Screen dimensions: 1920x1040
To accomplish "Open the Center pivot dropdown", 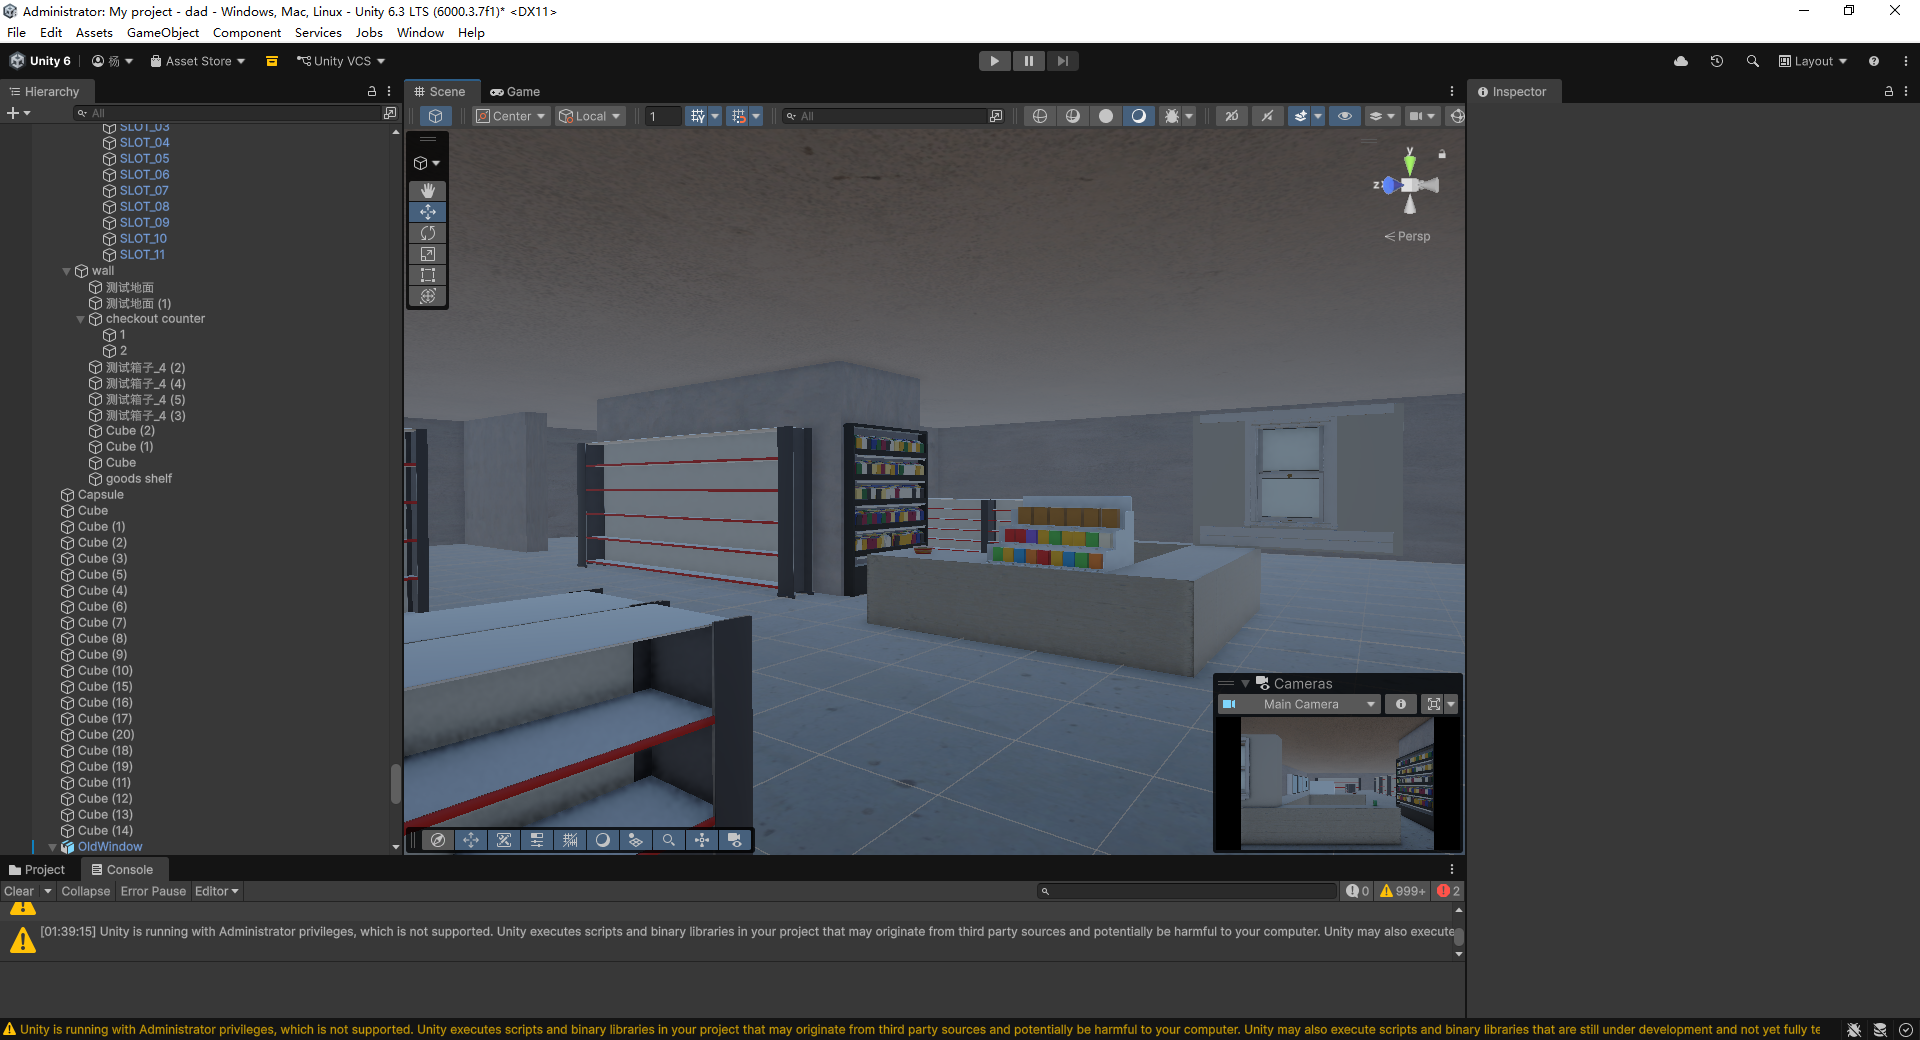I will (x=511, y=116).
